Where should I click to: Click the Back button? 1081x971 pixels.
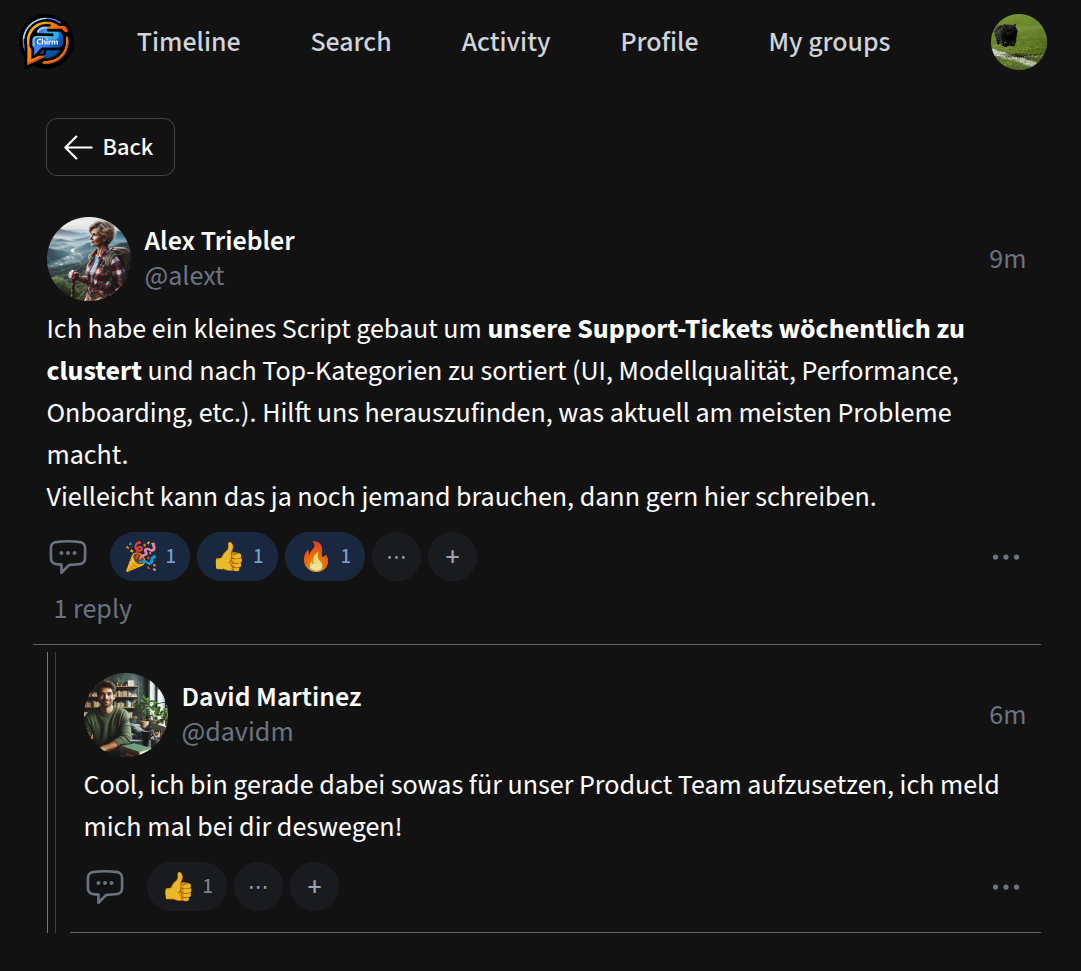(x=110, y=147)
